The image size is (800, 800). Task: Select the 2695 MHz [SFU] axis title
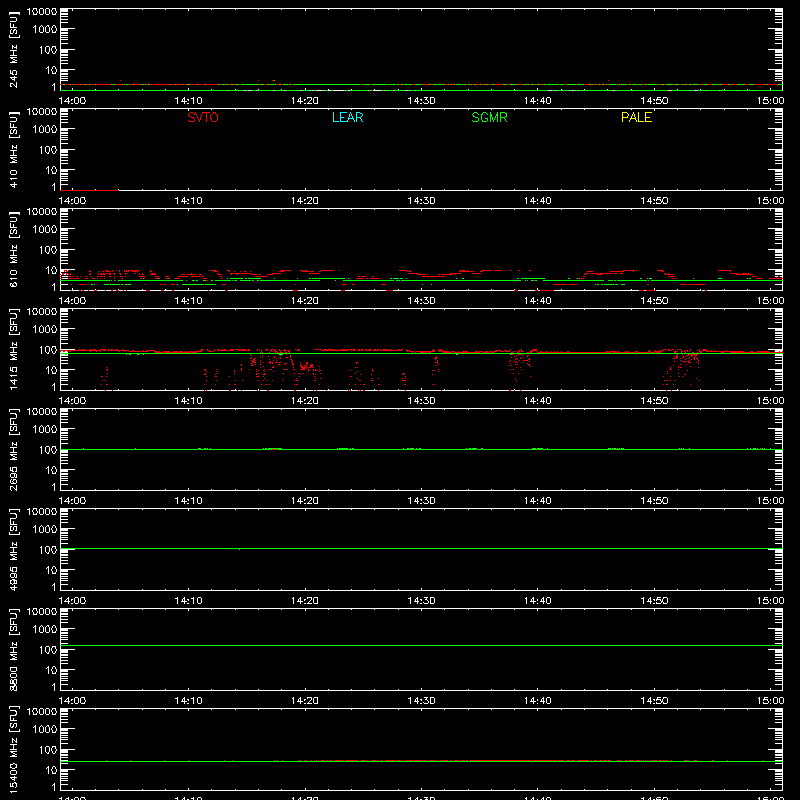[x=13, y=450]
